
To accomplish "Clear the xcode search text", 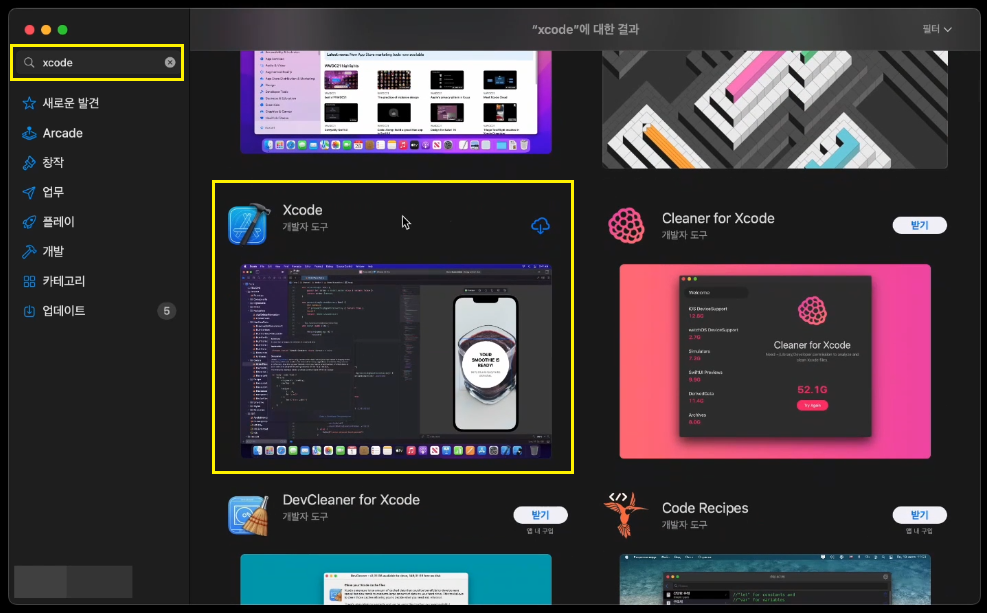I will coord(170,62).
